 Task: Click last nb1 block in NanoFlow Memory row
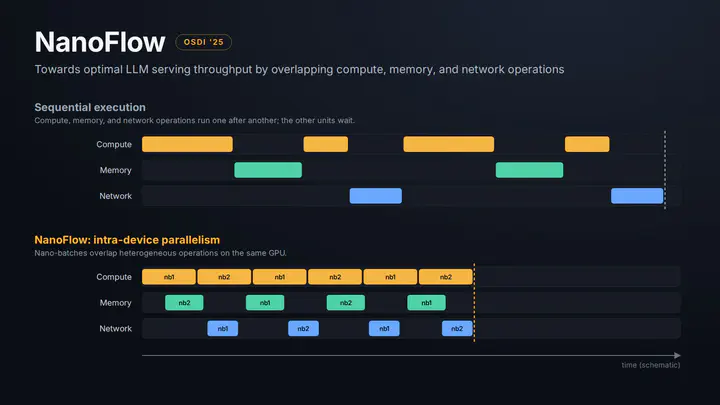click(x=427, y=303)
